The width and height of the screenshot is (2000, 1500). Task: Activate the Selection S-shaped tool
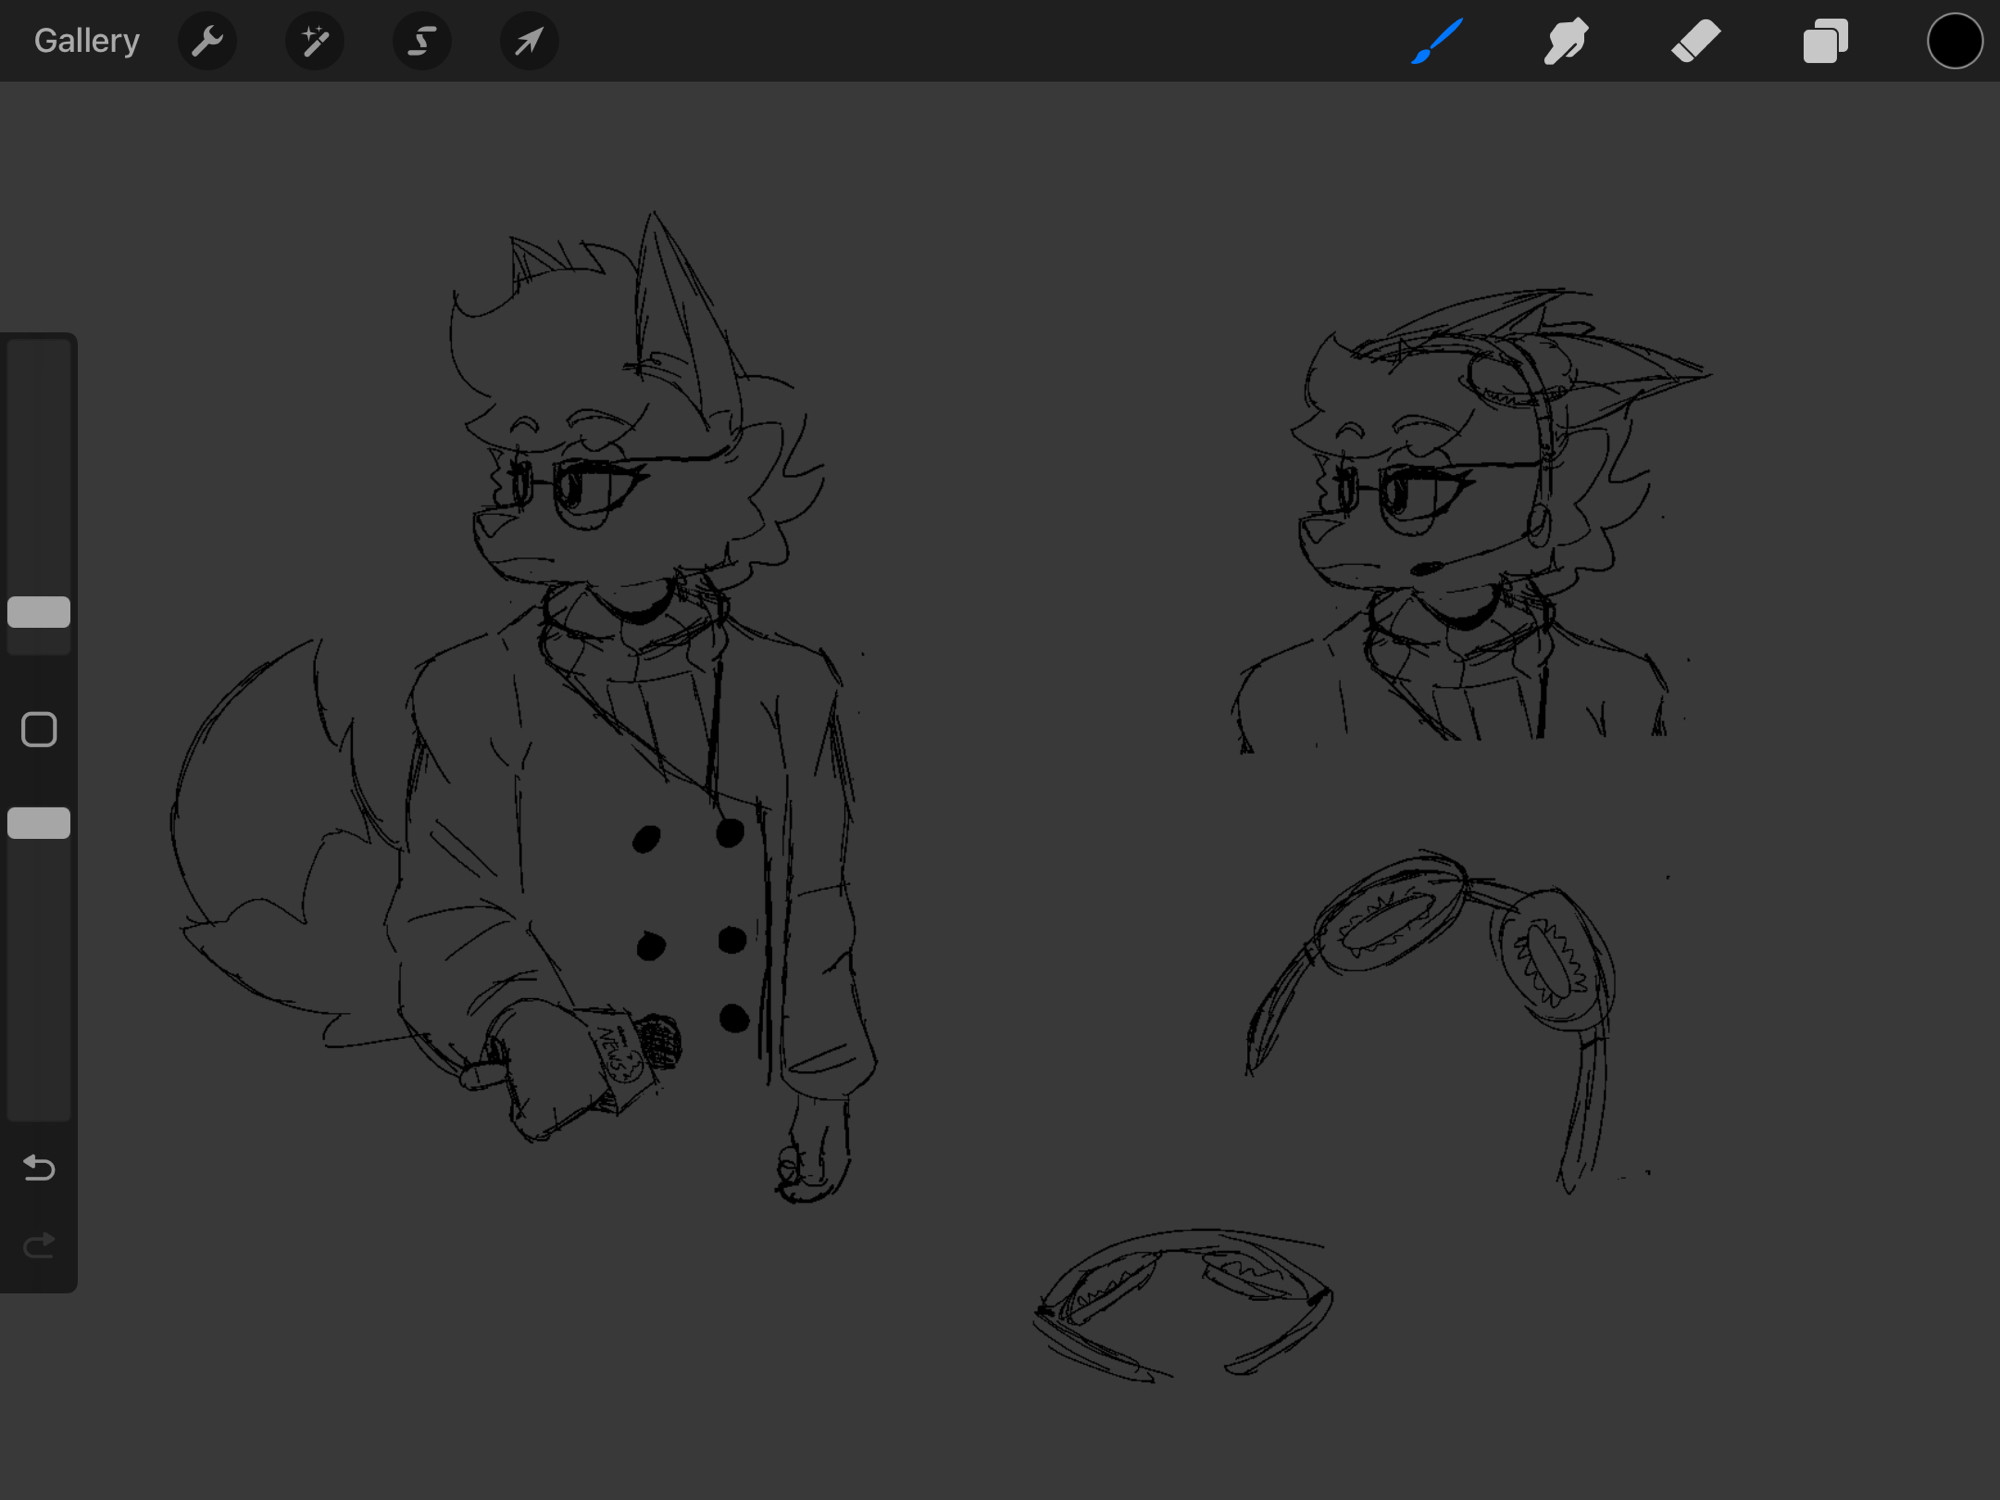pyautogui.click(x=422, y=41)
